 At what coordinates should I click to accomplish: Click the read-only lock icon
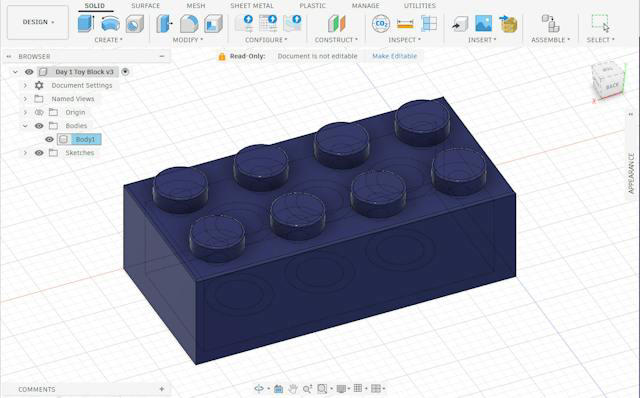pyautogui.click(x=222, y=56)
